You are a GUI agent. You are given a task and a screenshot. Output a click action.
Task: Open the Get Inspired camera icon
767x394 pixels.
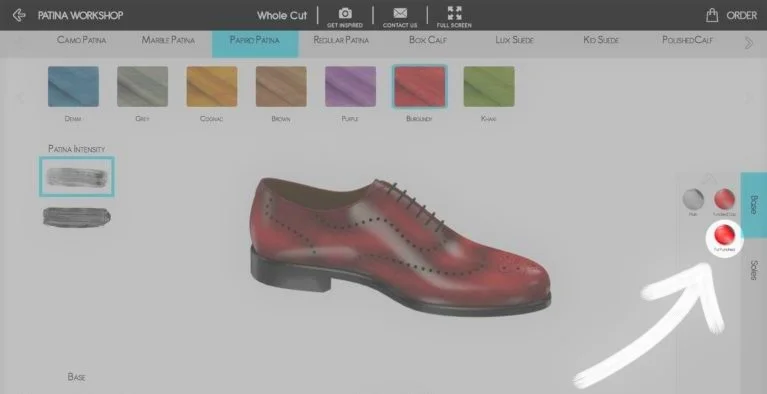(x=345, y=14)
